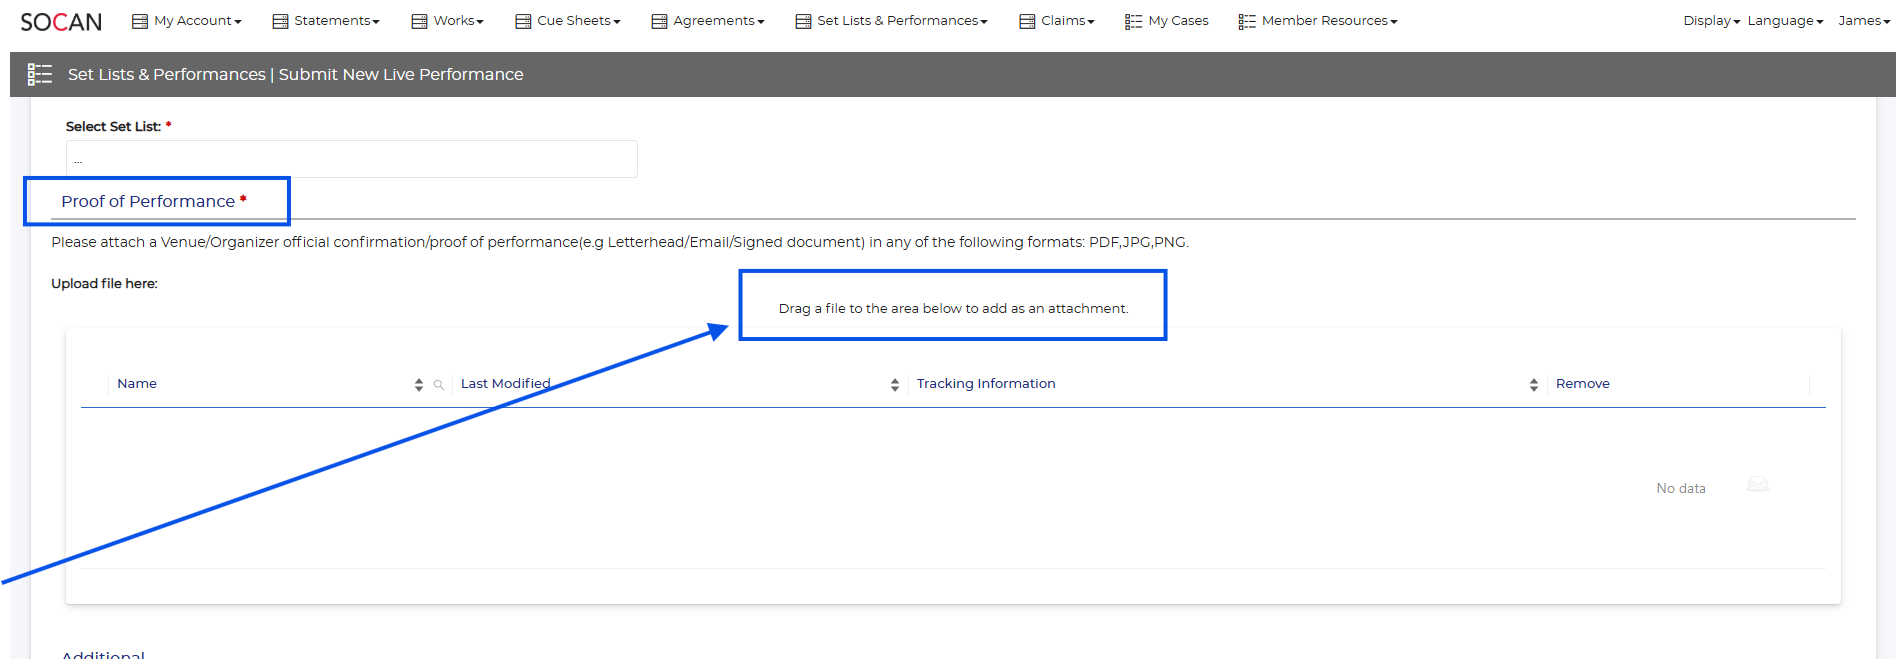This screenshot has height=659, width=1896.
Task: Open the Display options dropdown
Action: tap(1711, 21)
